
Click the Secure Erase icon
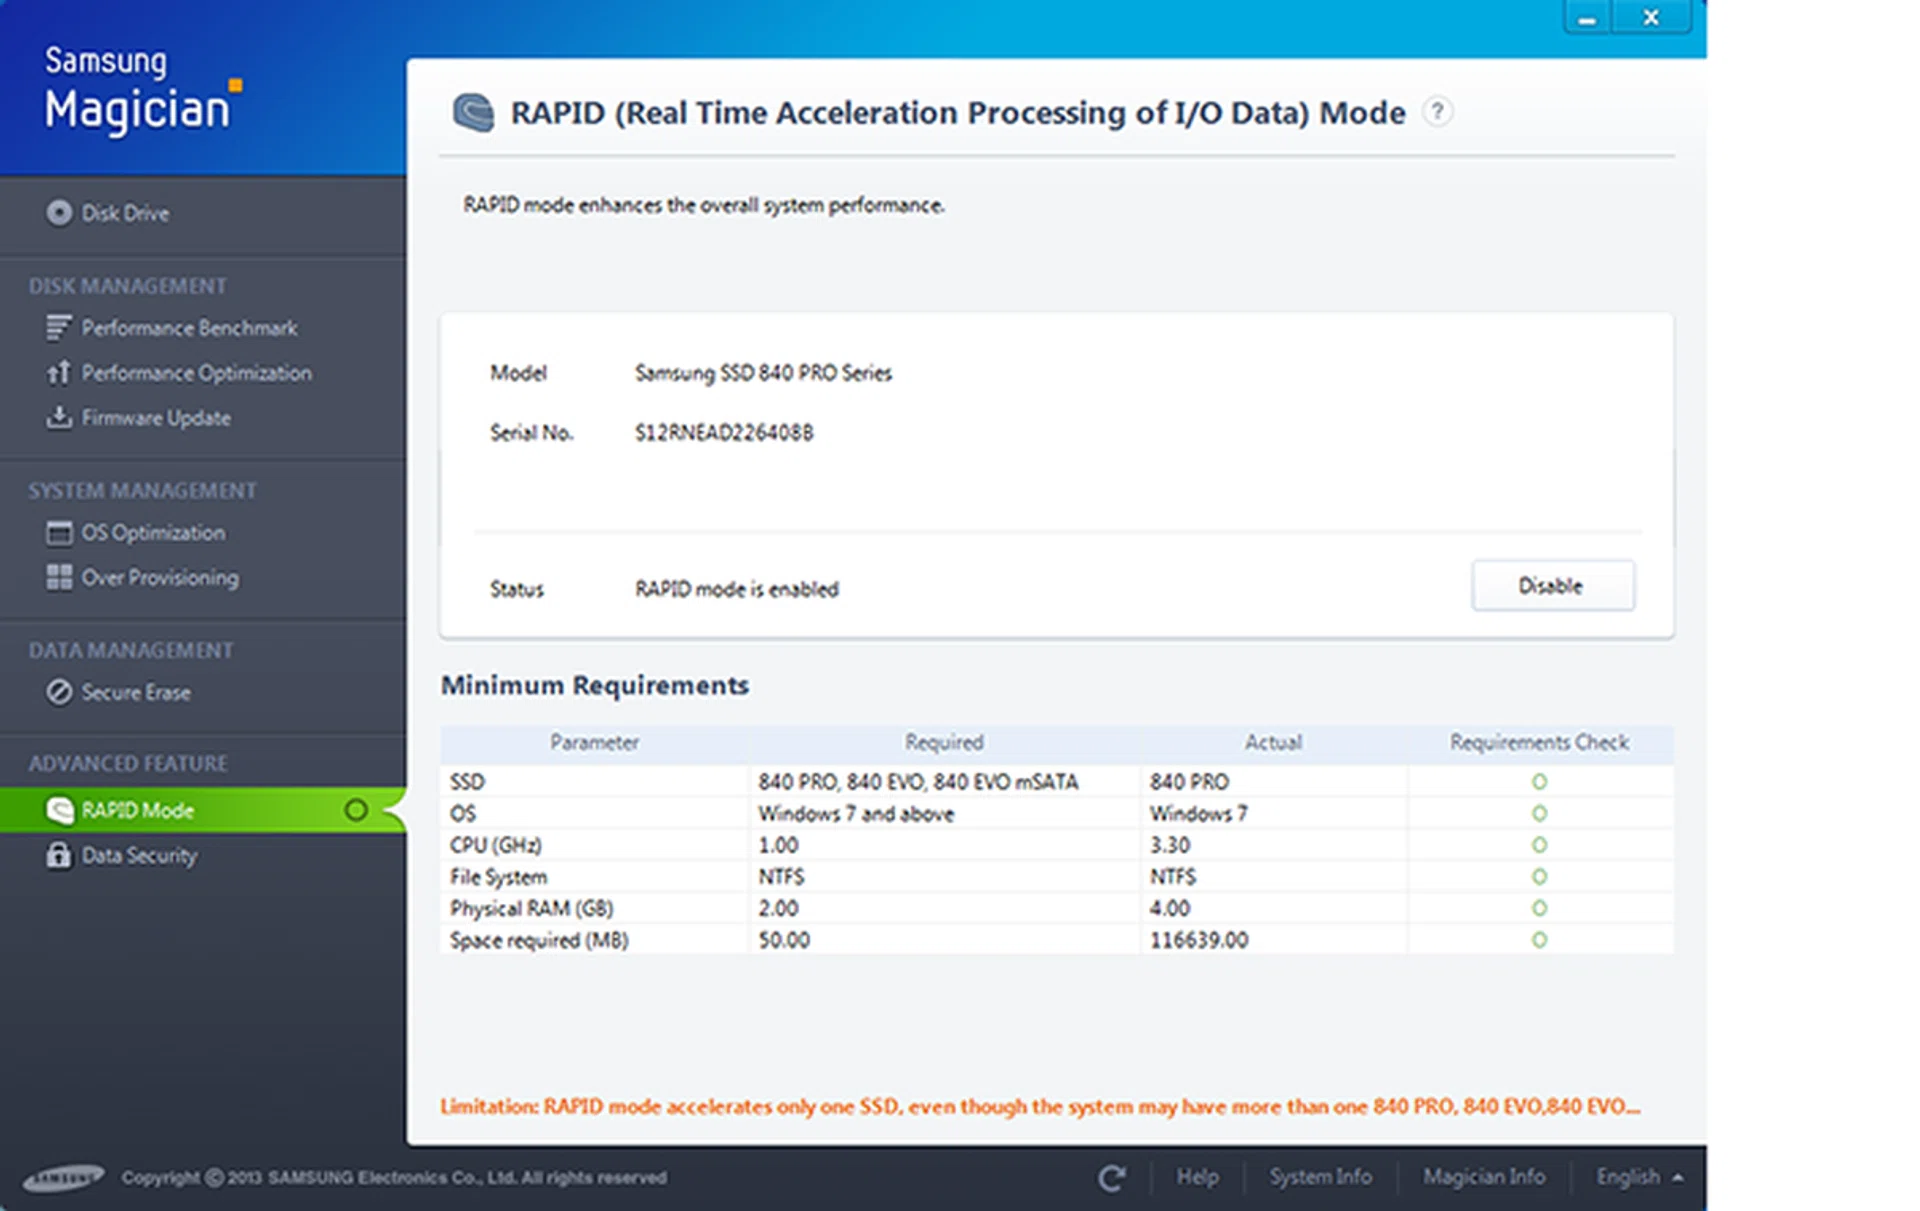(x=59, y=692)
